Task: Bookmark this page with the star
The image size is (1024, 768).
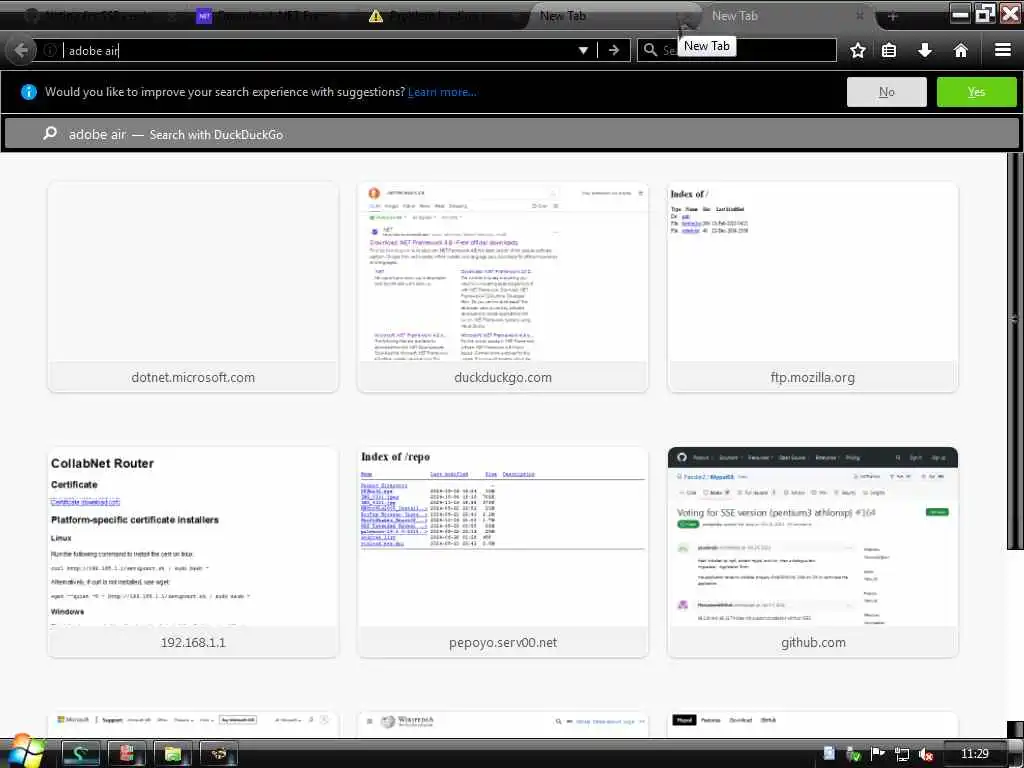Action: coord(857,50)
